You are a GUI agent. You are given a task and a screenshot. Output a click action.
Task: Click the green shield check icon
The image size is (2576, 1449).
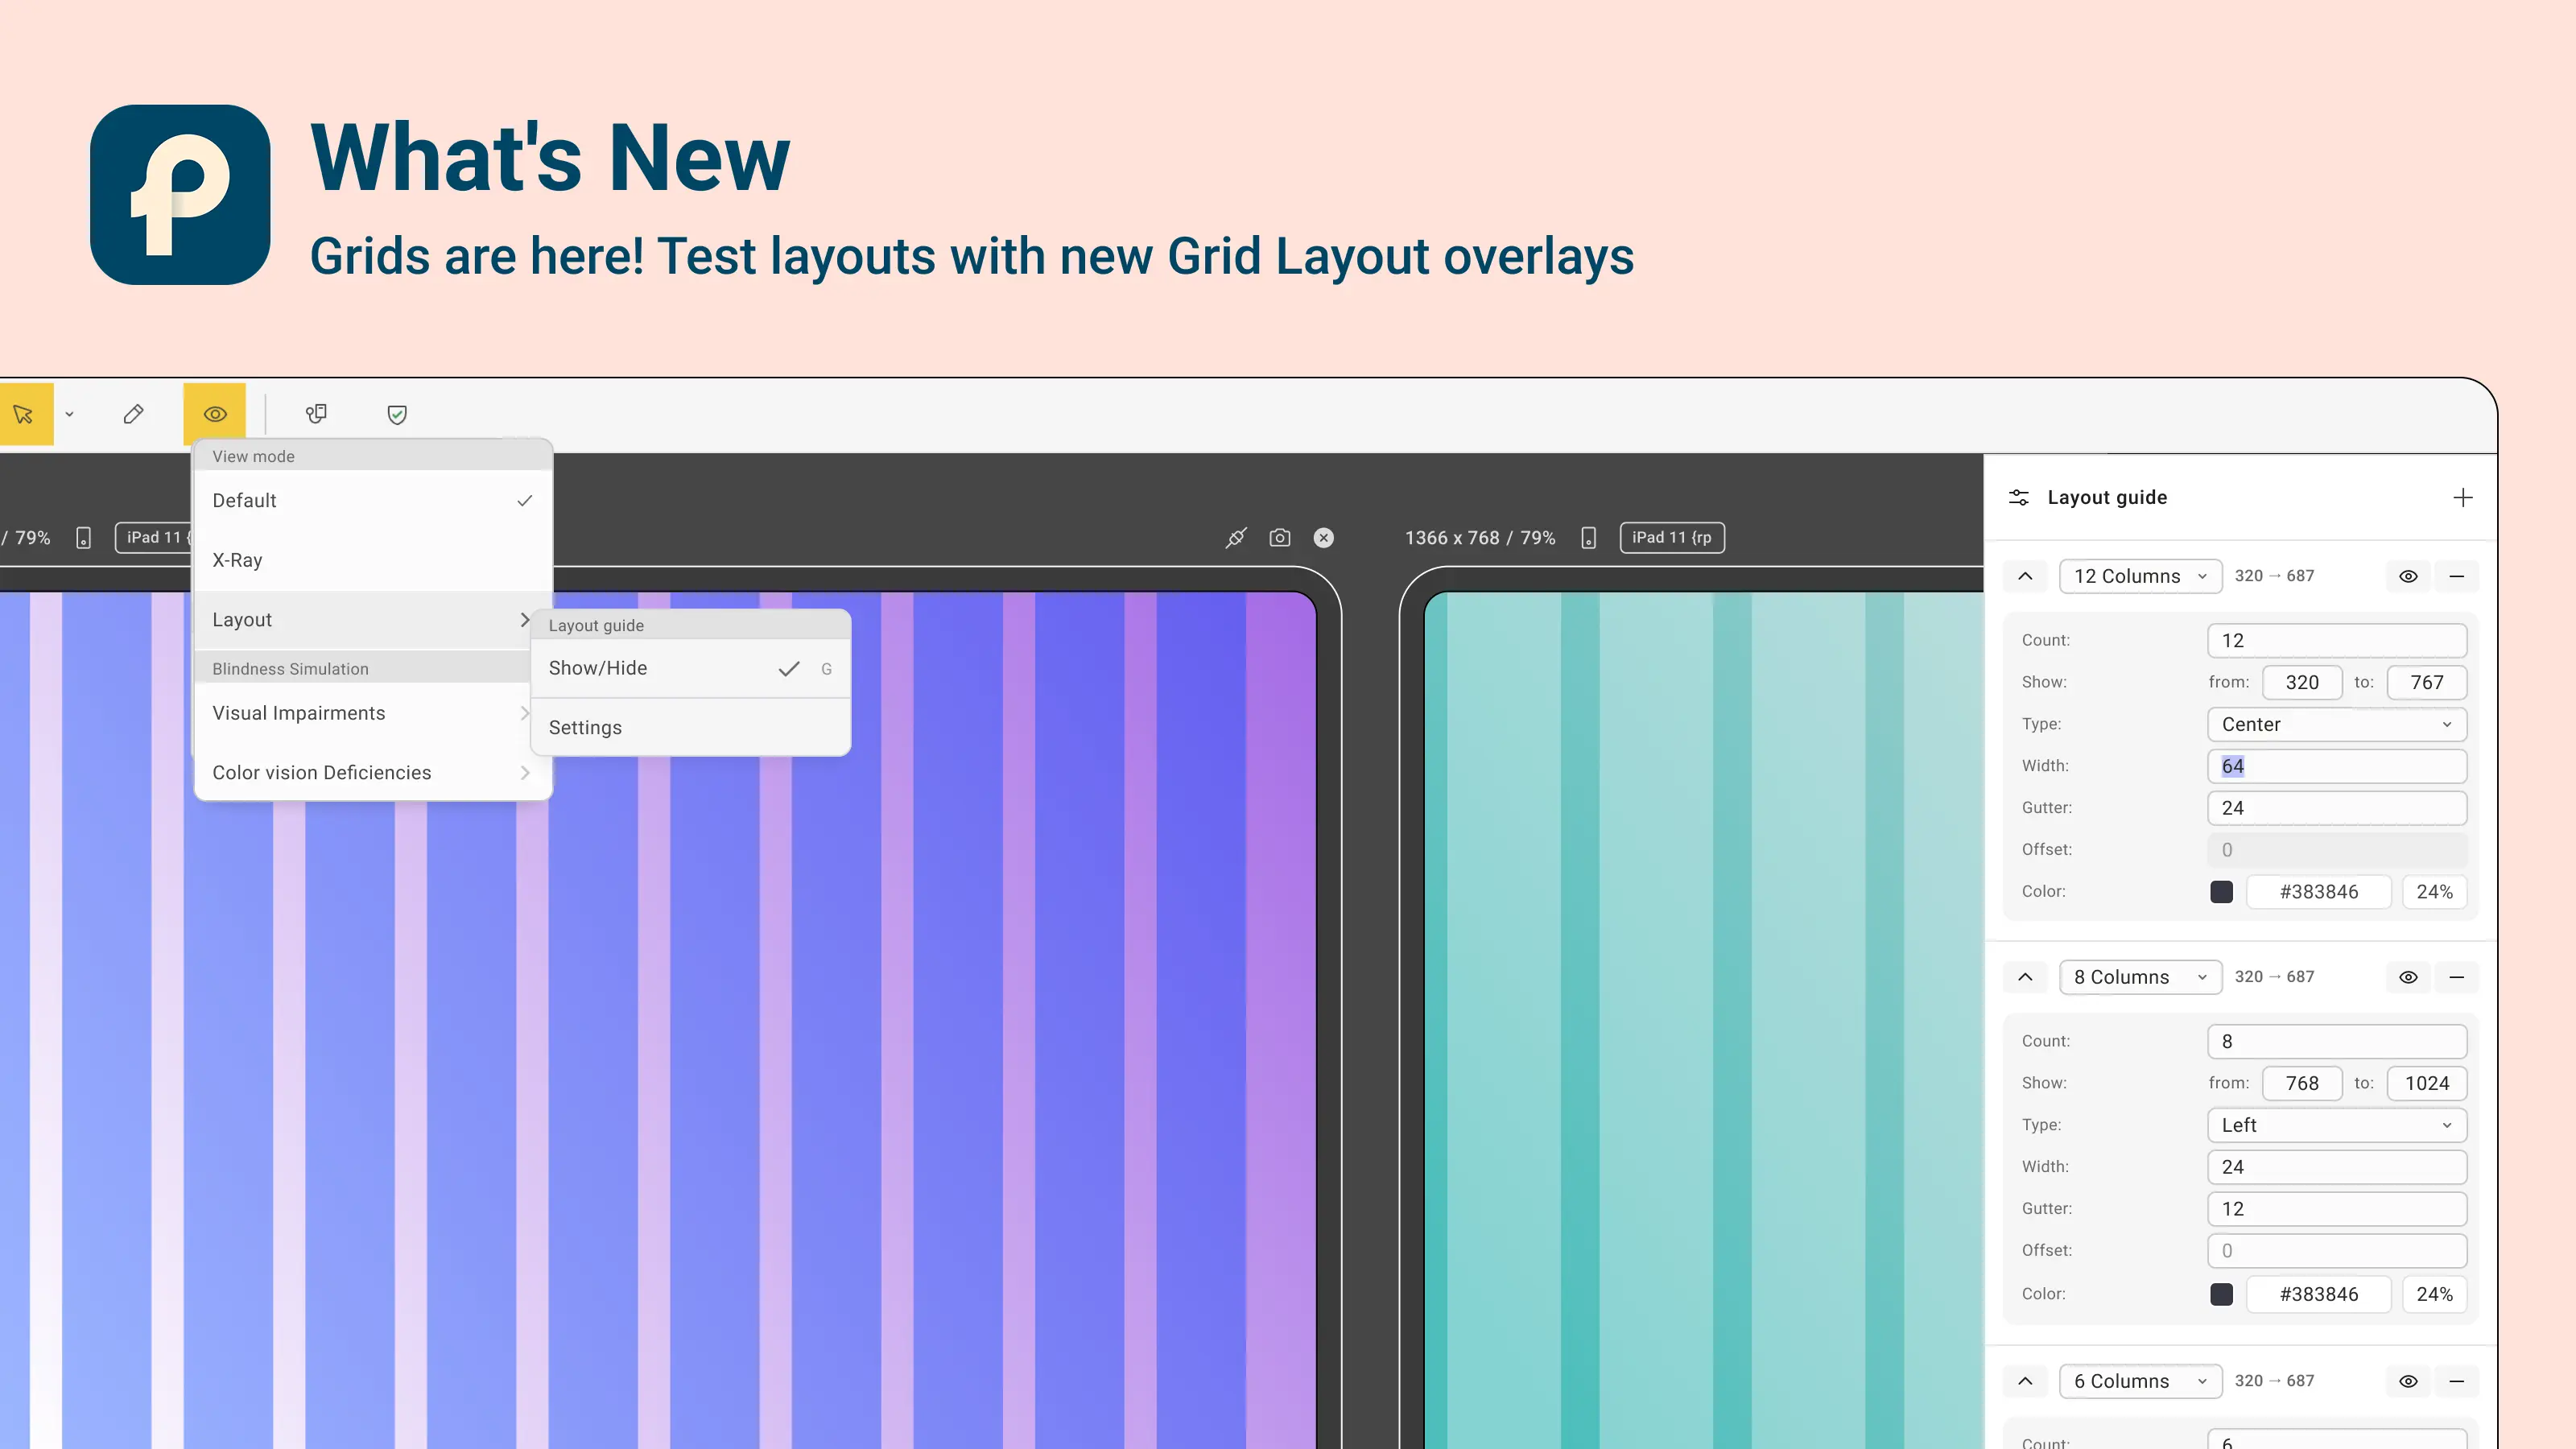pyautogui.click(x=397, y=414)
